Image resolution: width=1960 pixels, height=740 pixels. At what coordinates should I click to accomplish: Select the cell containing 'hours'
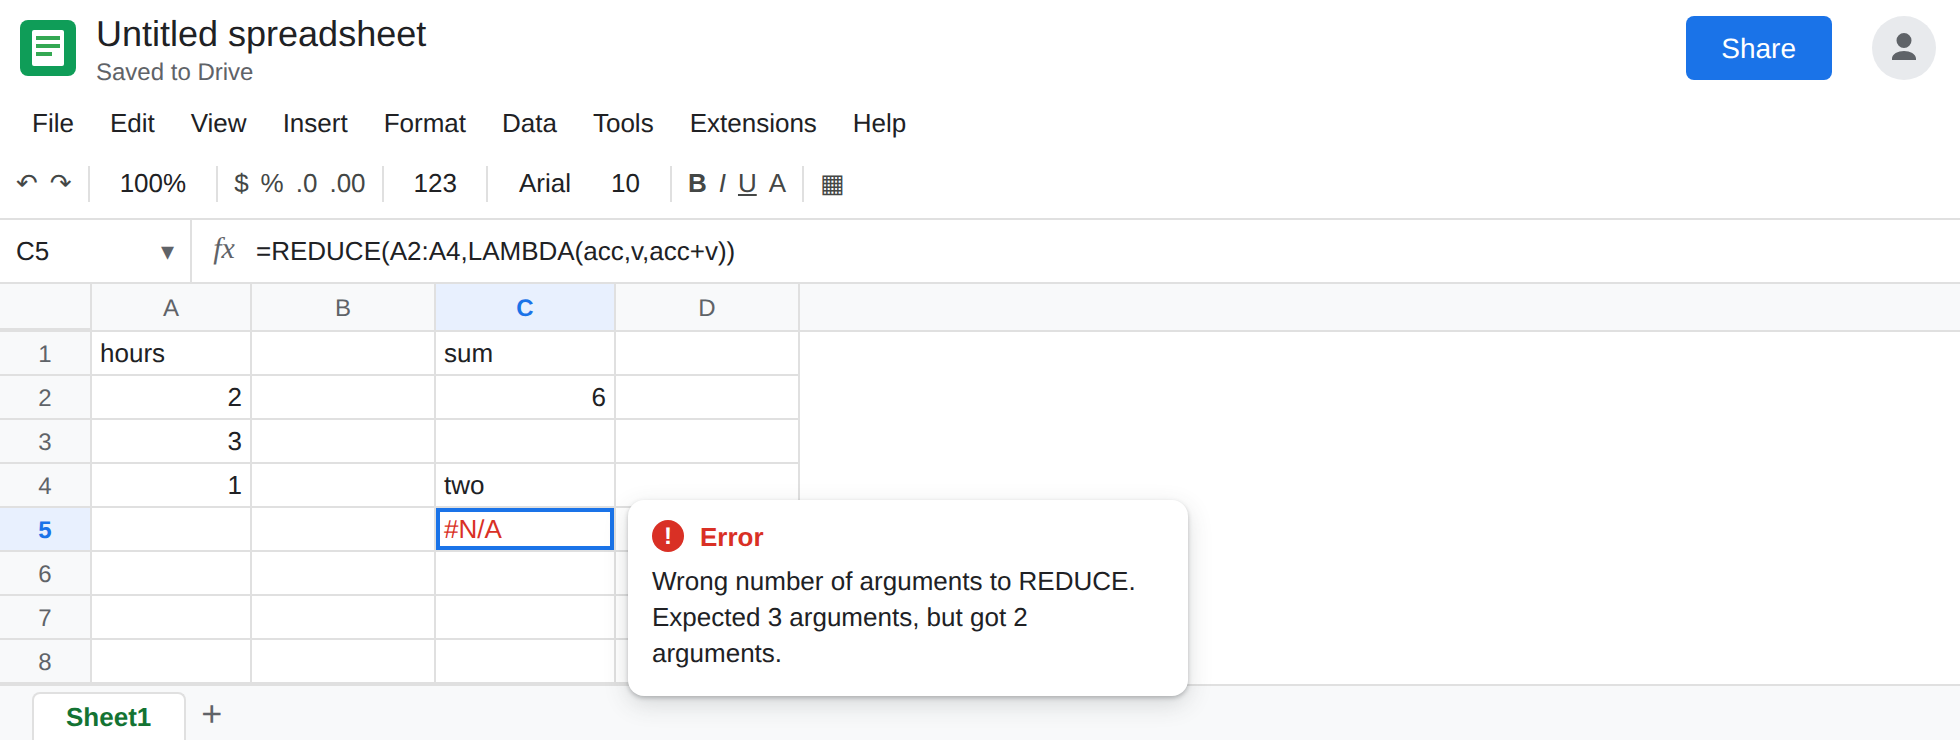click(171, 353)
